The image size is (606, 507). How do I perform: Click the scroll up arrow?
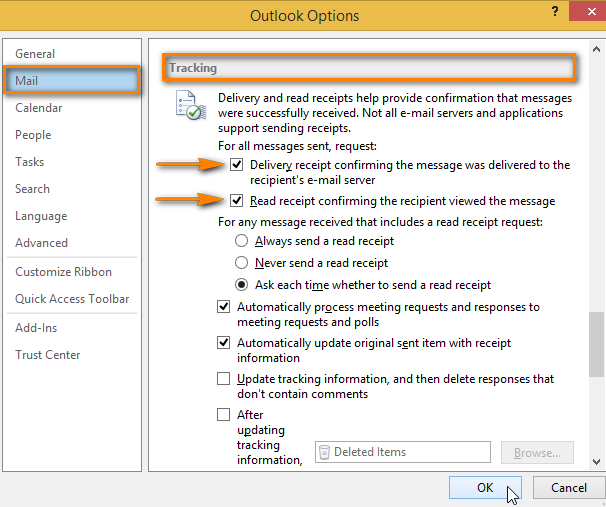click(596, 49)
